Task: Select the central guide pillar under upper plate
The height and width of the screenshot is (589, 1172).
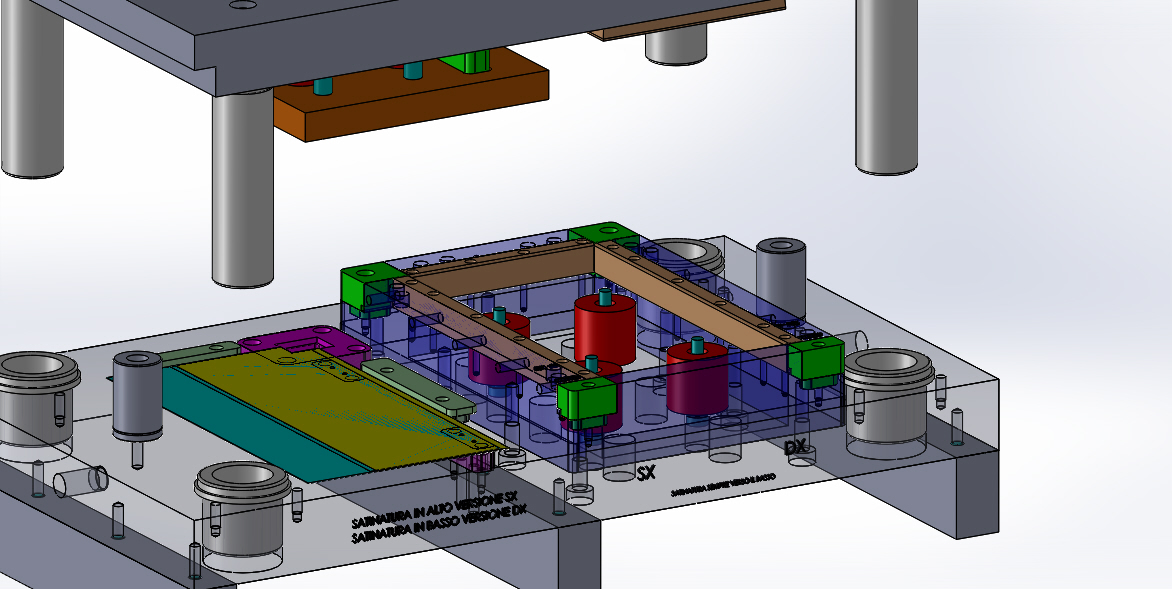Action: point(241,190)
